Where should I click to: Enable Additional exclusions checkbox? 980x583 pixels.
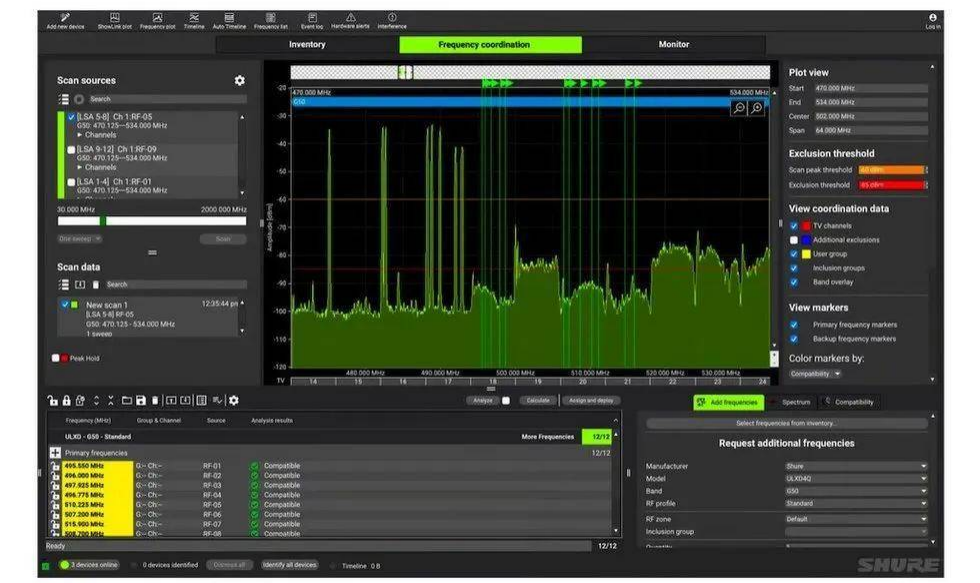(794, 240)
